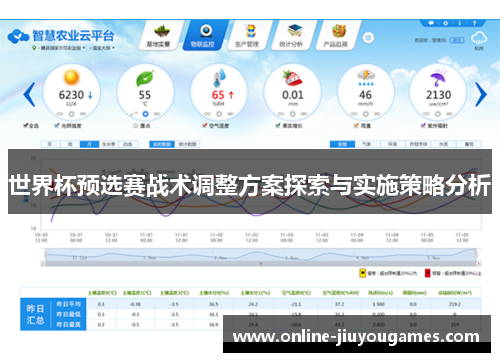This screenshot has height=362, width=500.
Task: Open the 杭州 weather cloud icon
Action: tap(479, 38)
